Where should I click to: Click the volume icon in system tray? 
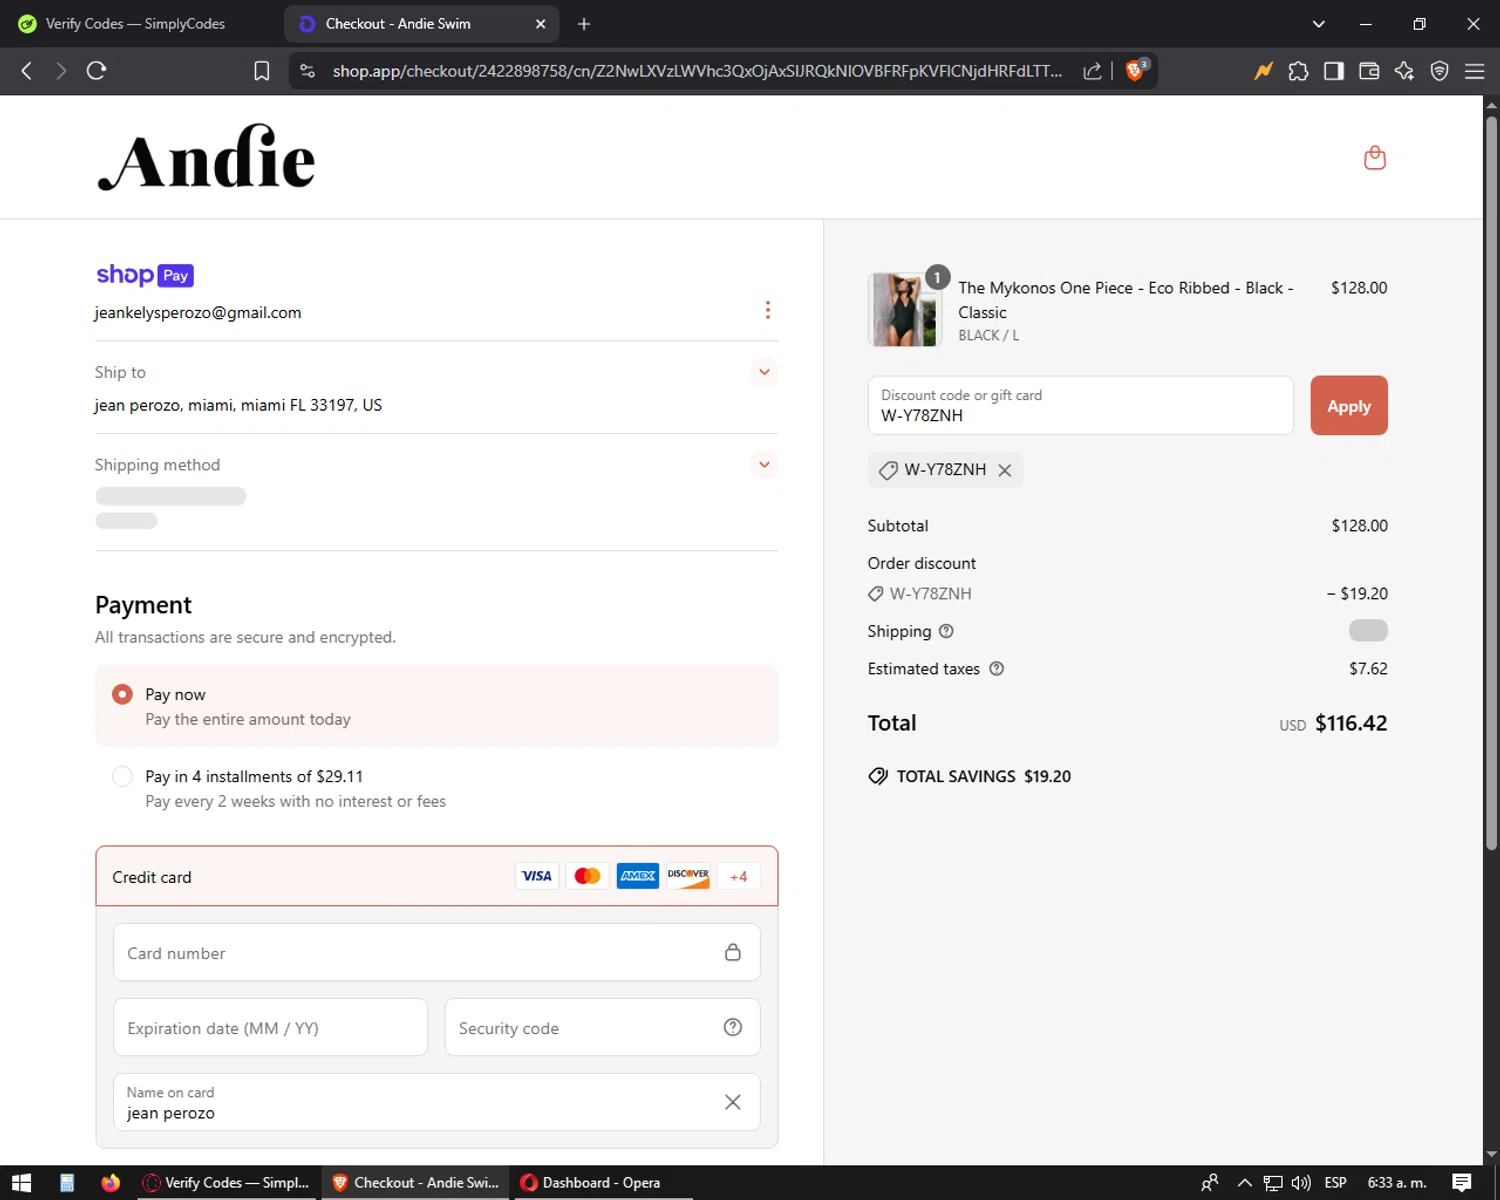[1301, 1183]
